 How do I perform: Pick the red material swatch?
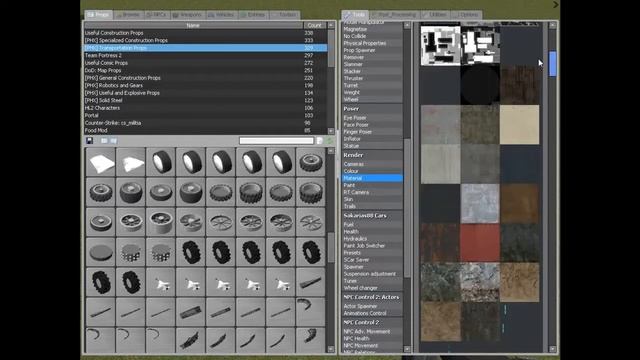pos(480,242)
